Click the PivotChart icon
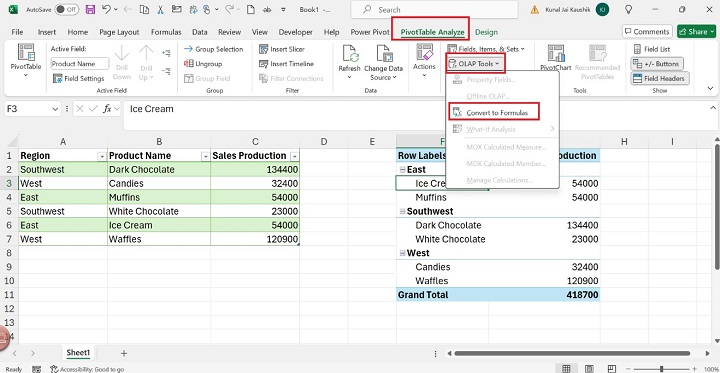Image resolution: width=720 pixels, height=373 pixels. pos(556,53)
